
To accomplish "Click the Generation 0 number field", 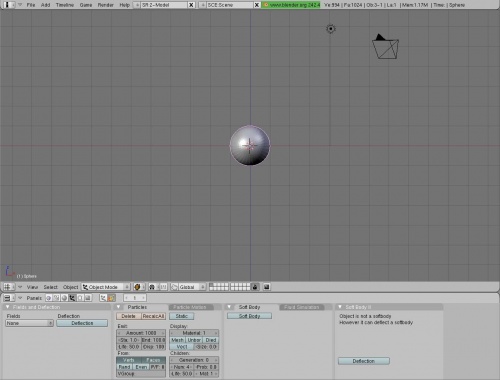I will [x=194, y=360].
